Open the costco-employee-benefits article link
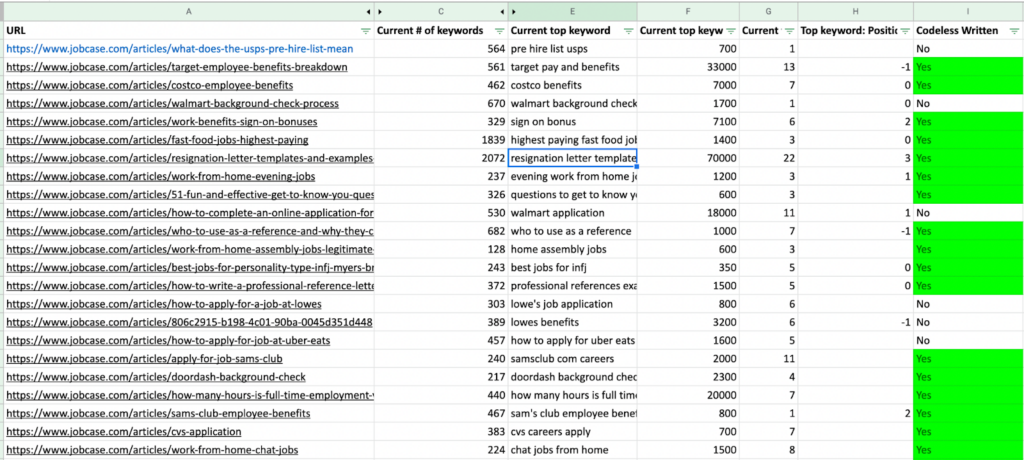Viewport: 1024px width, 460px height. point(150,85)
